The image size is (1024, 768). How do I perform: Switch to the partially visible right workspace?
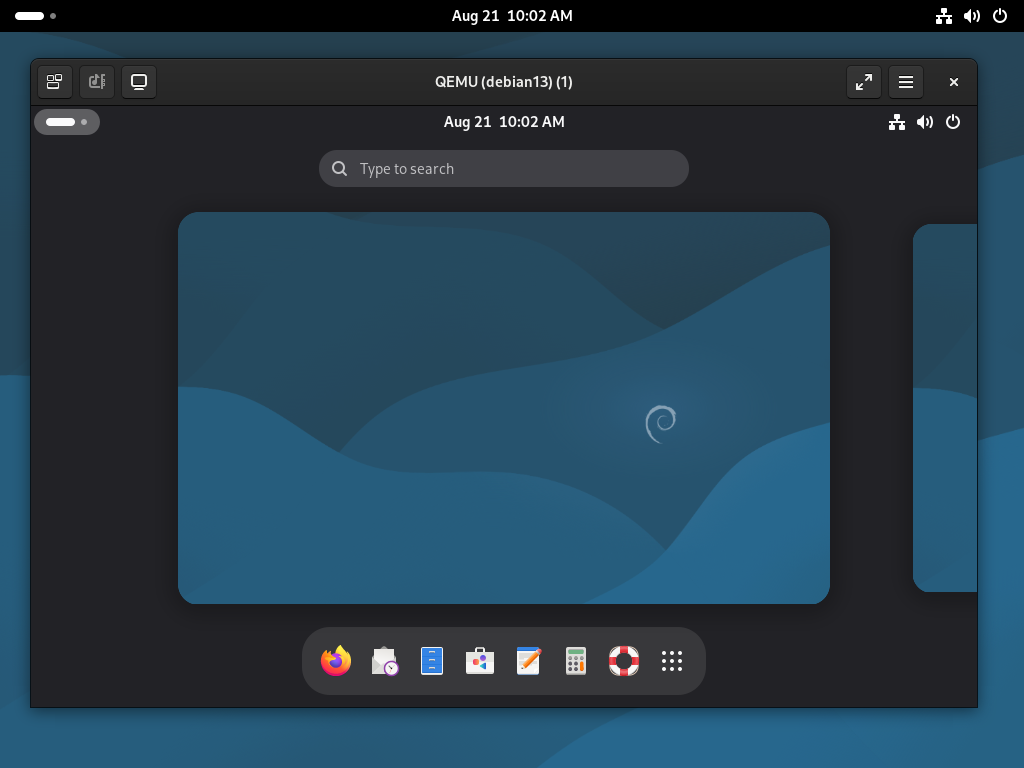[x=945, y=407]
